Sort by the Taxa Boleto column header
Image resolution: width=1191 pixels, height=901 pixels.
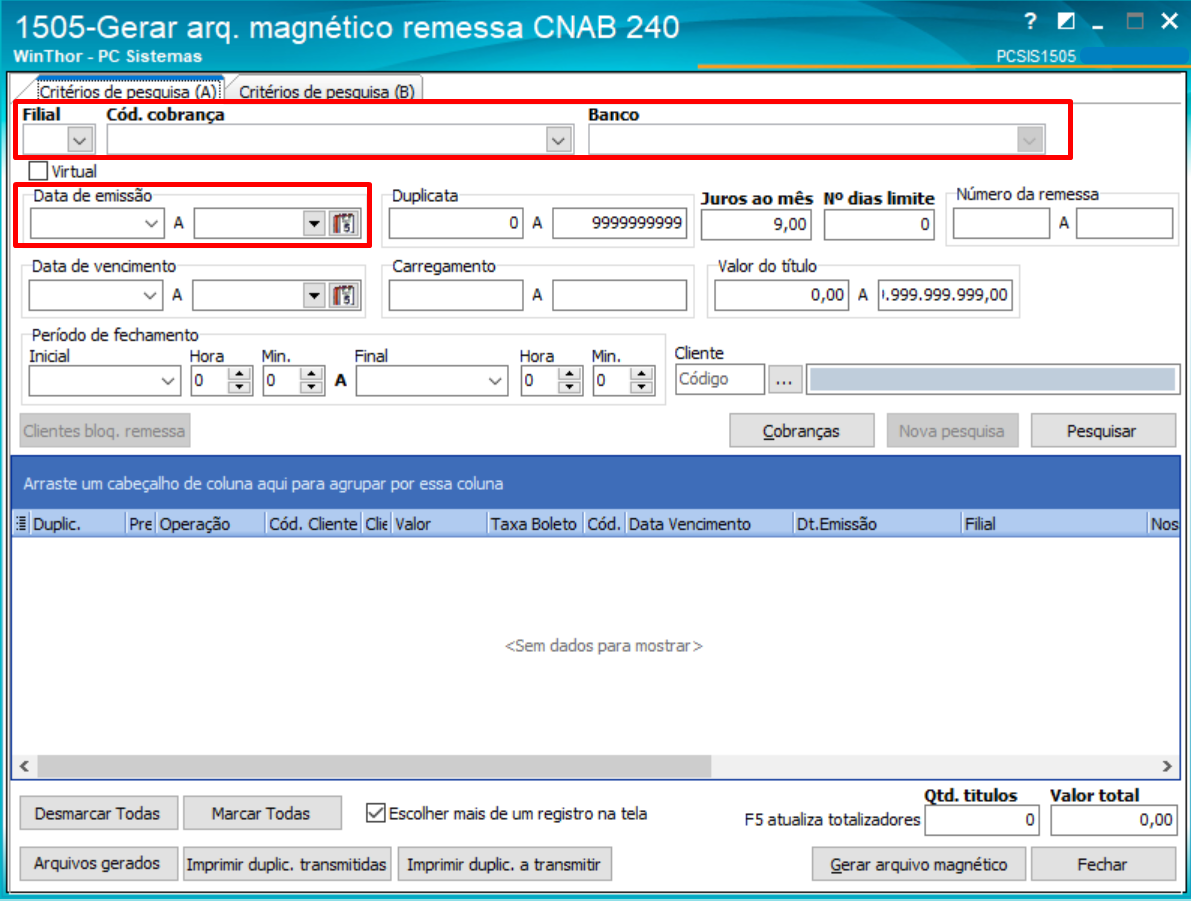coord(534,523)
